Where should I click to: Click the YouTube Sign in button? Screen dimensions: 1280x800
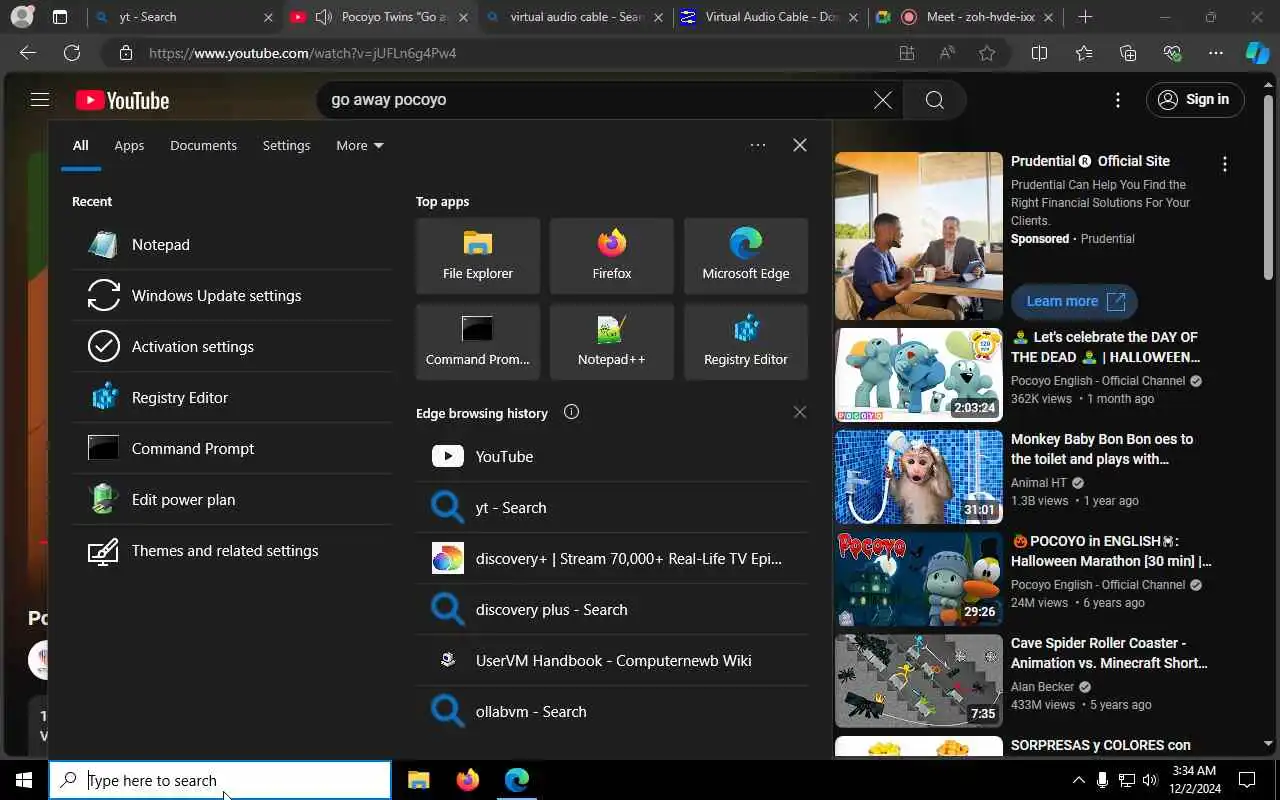click(1195, 99)
